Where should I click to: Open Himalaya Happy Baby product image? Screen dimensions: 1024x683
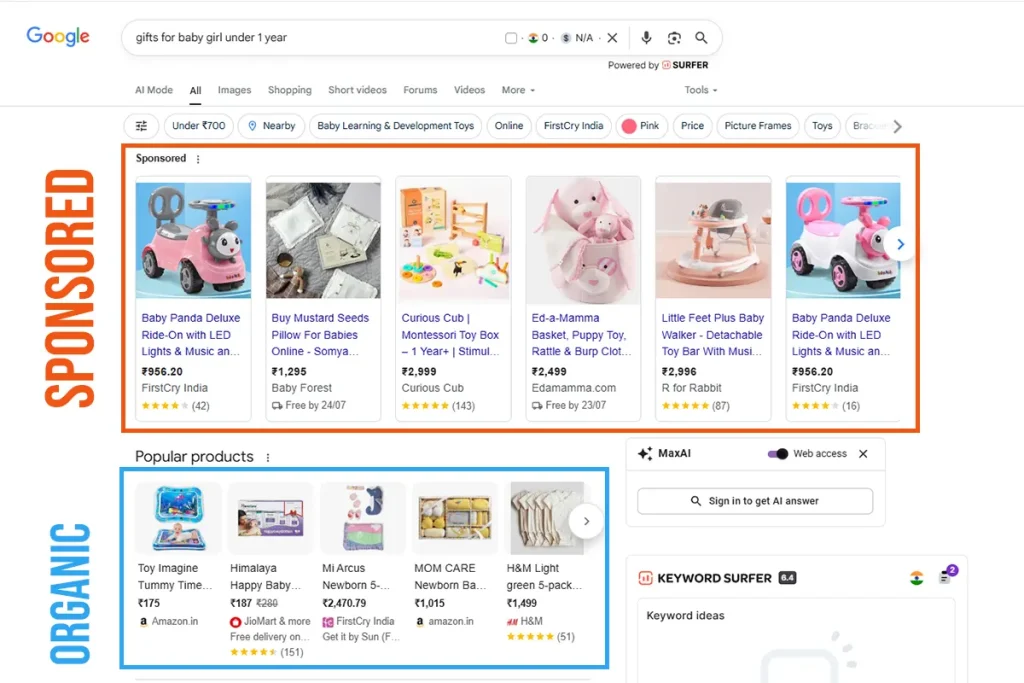point(270,518)
